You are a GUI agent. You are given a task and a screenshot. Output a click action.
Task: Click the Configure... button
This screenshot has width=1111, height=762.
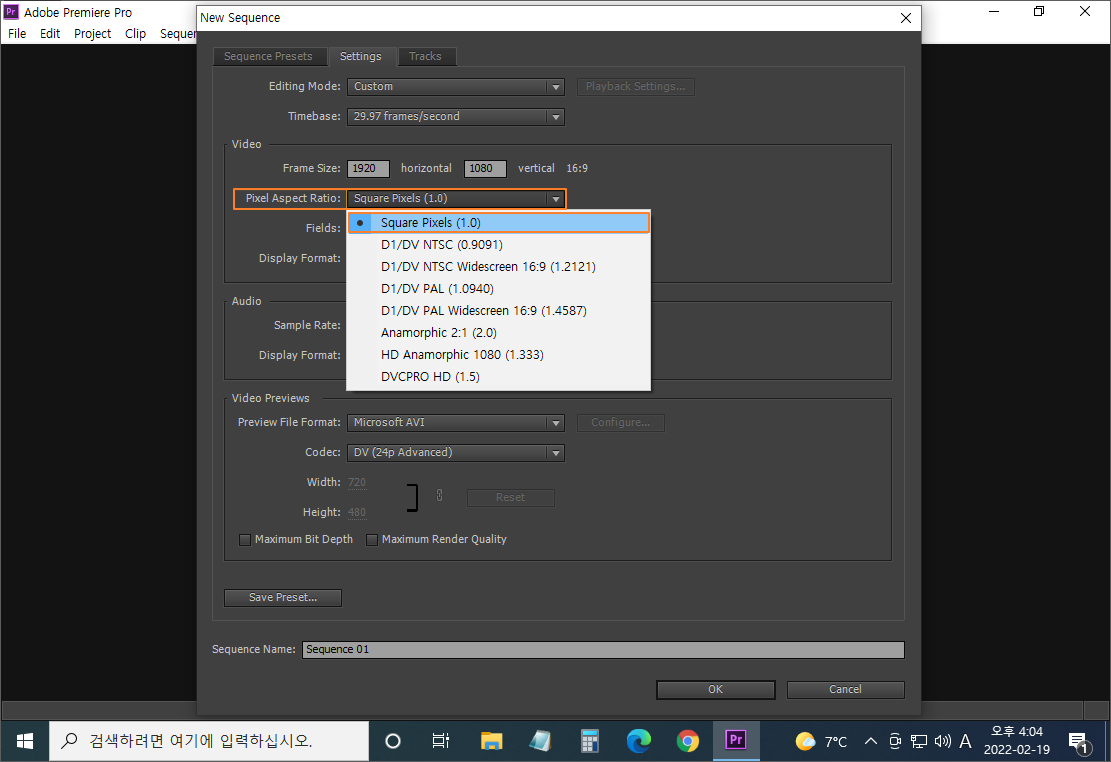click(621, 422)
